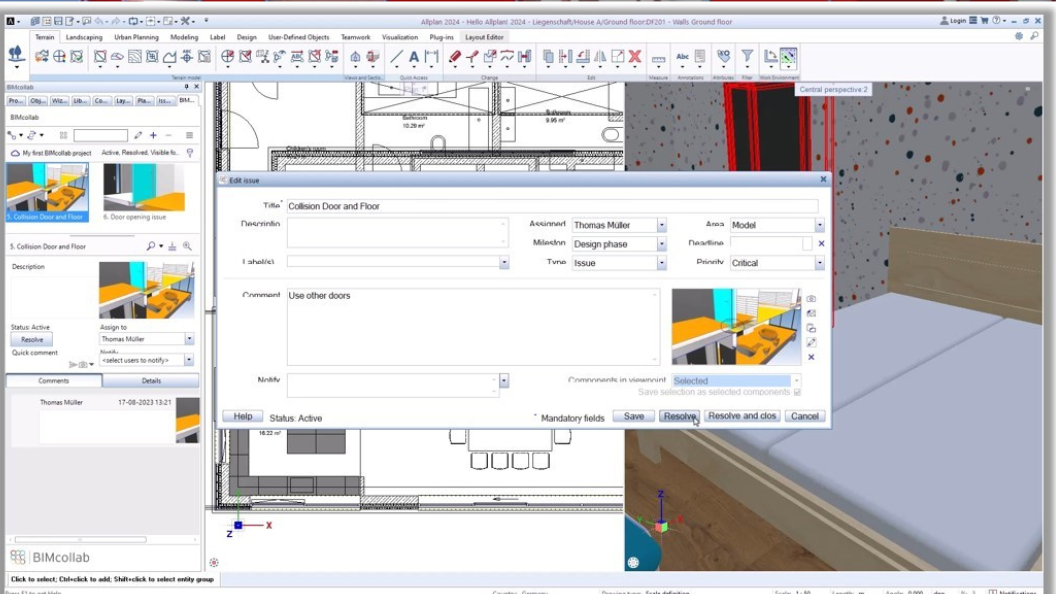1056x594 pixels.
Task: Click the Resolve button in the Edit issue dialog
Action: click(x=680, y=416)
